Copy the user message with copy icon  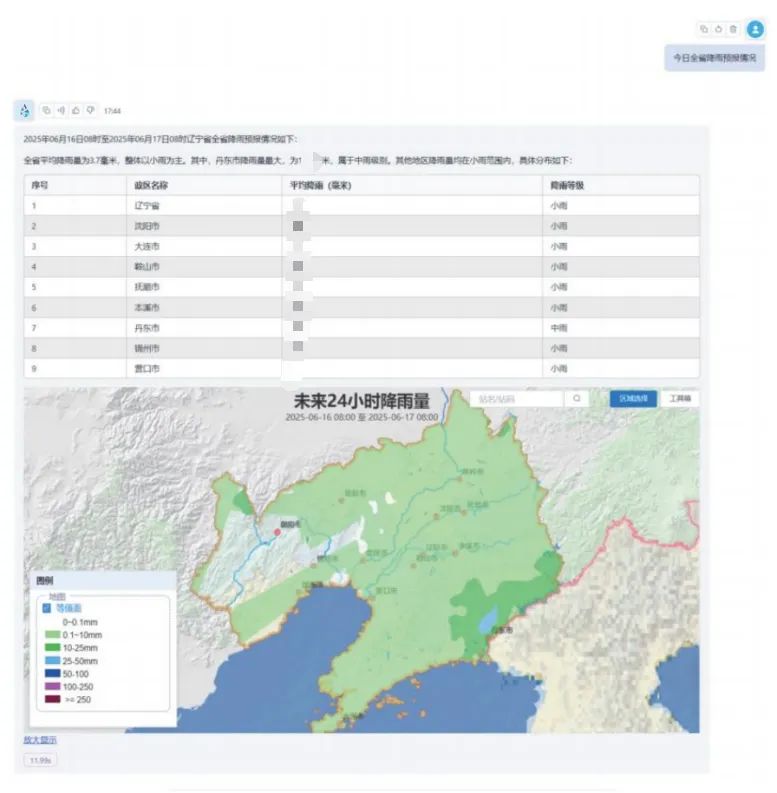pyautogui.click(x=705, y=29)
